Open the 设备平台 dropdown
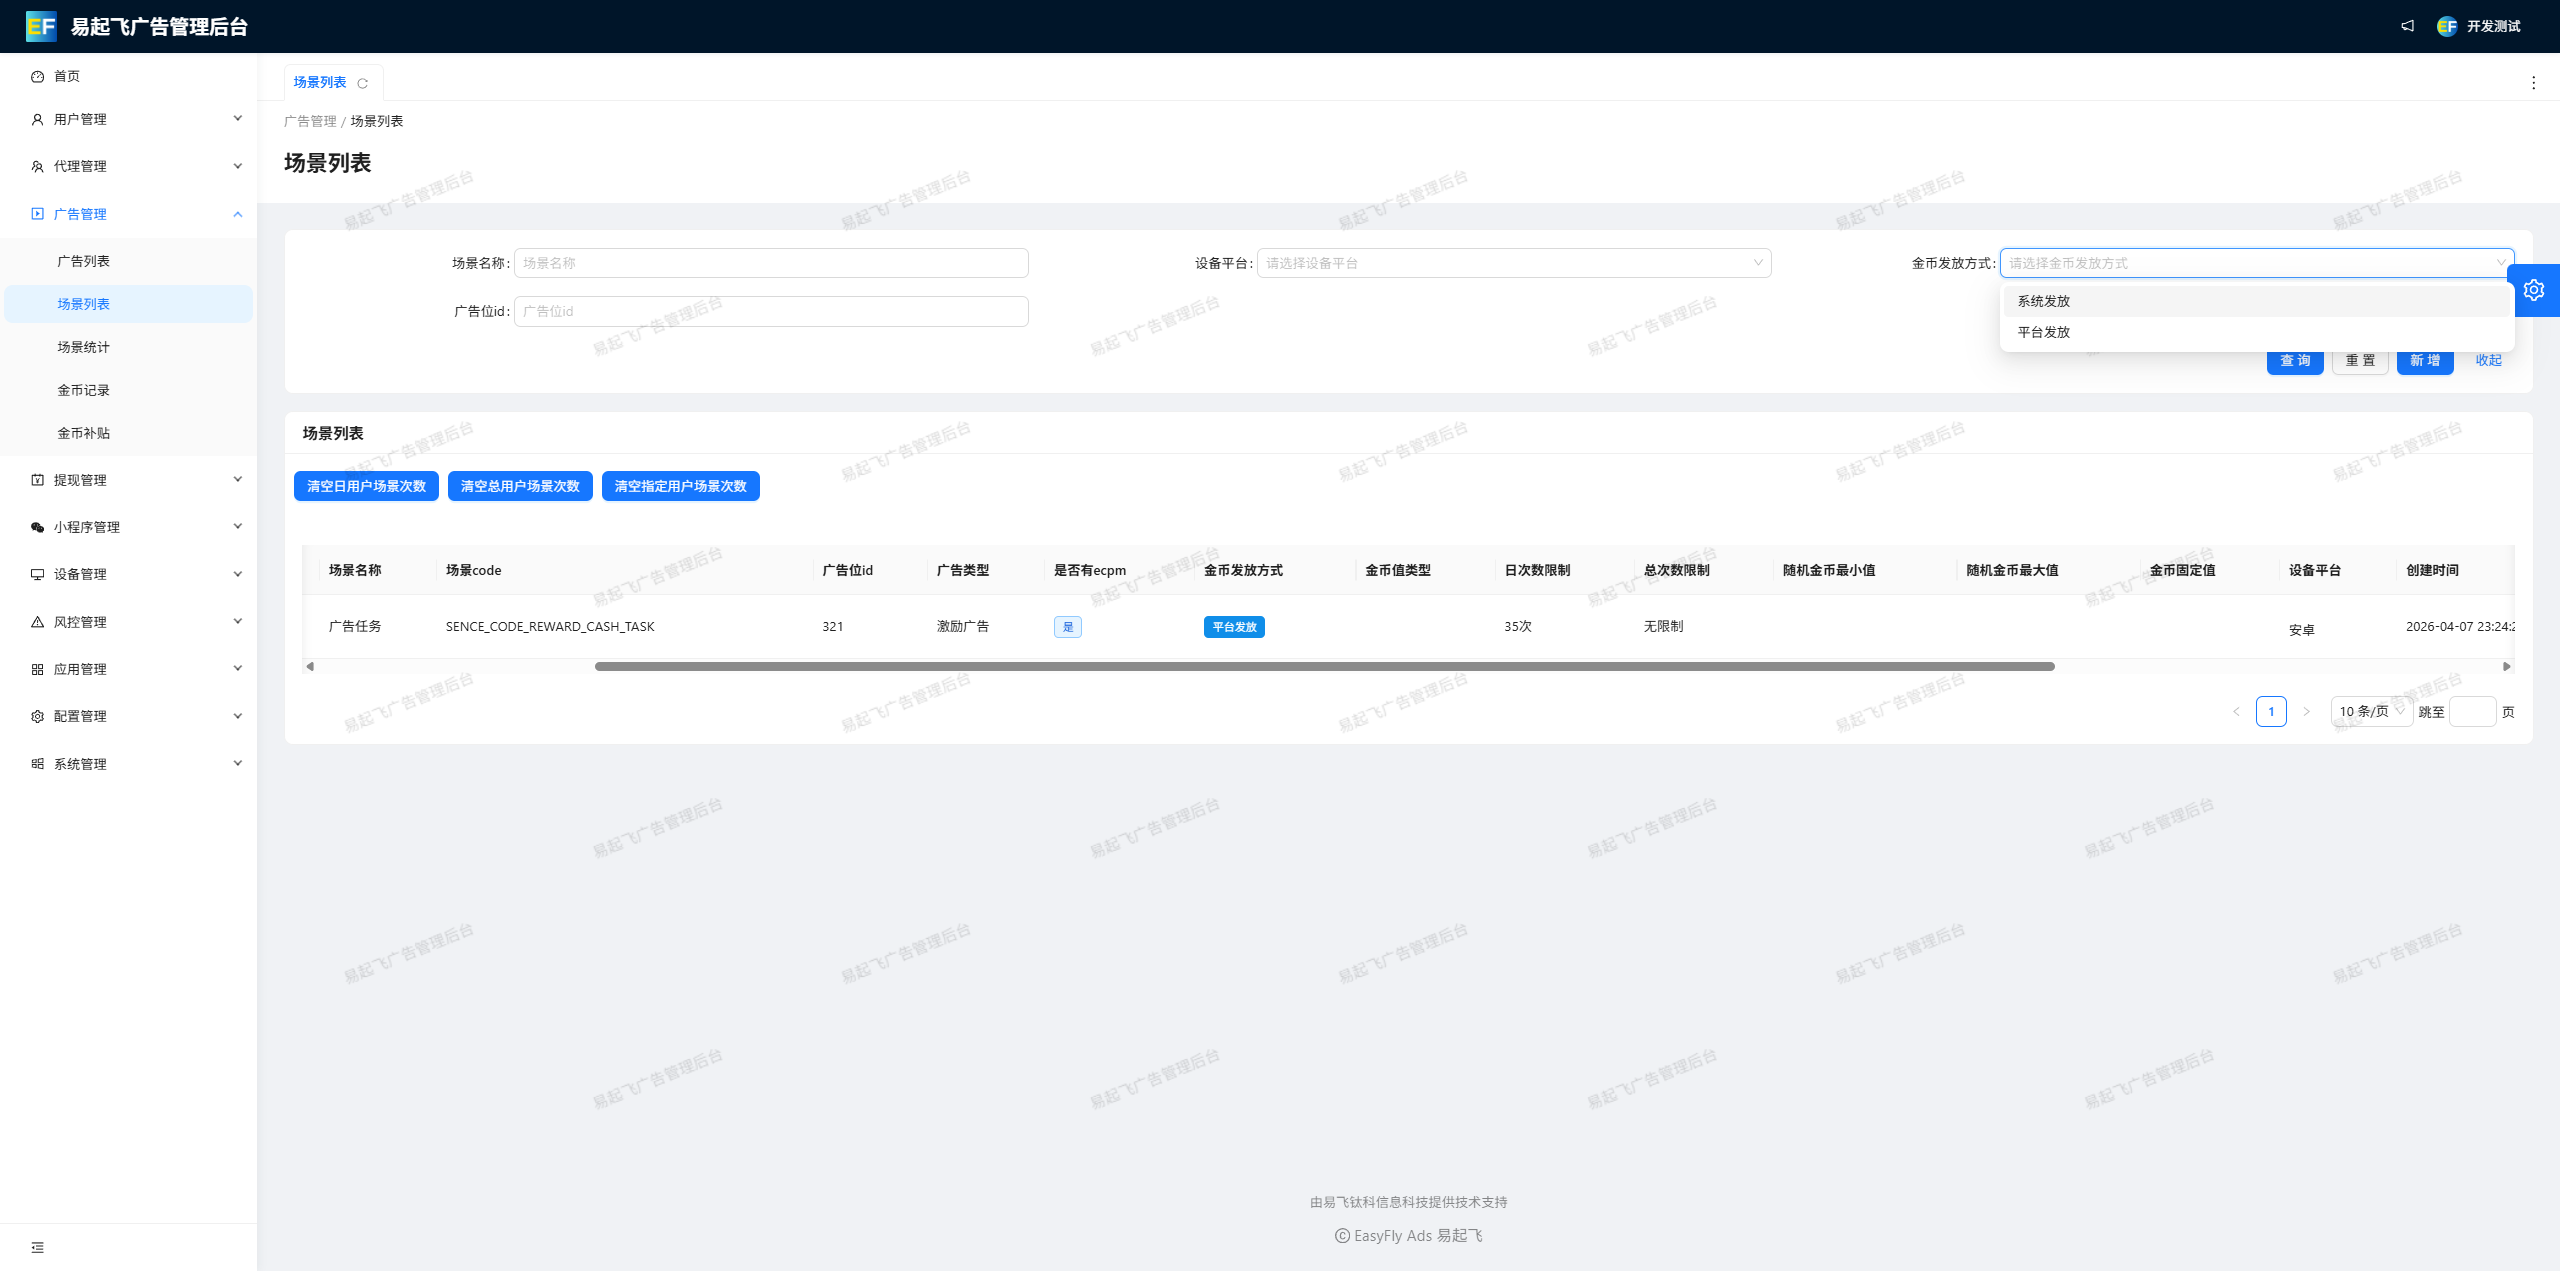 tap(1513, 263)
